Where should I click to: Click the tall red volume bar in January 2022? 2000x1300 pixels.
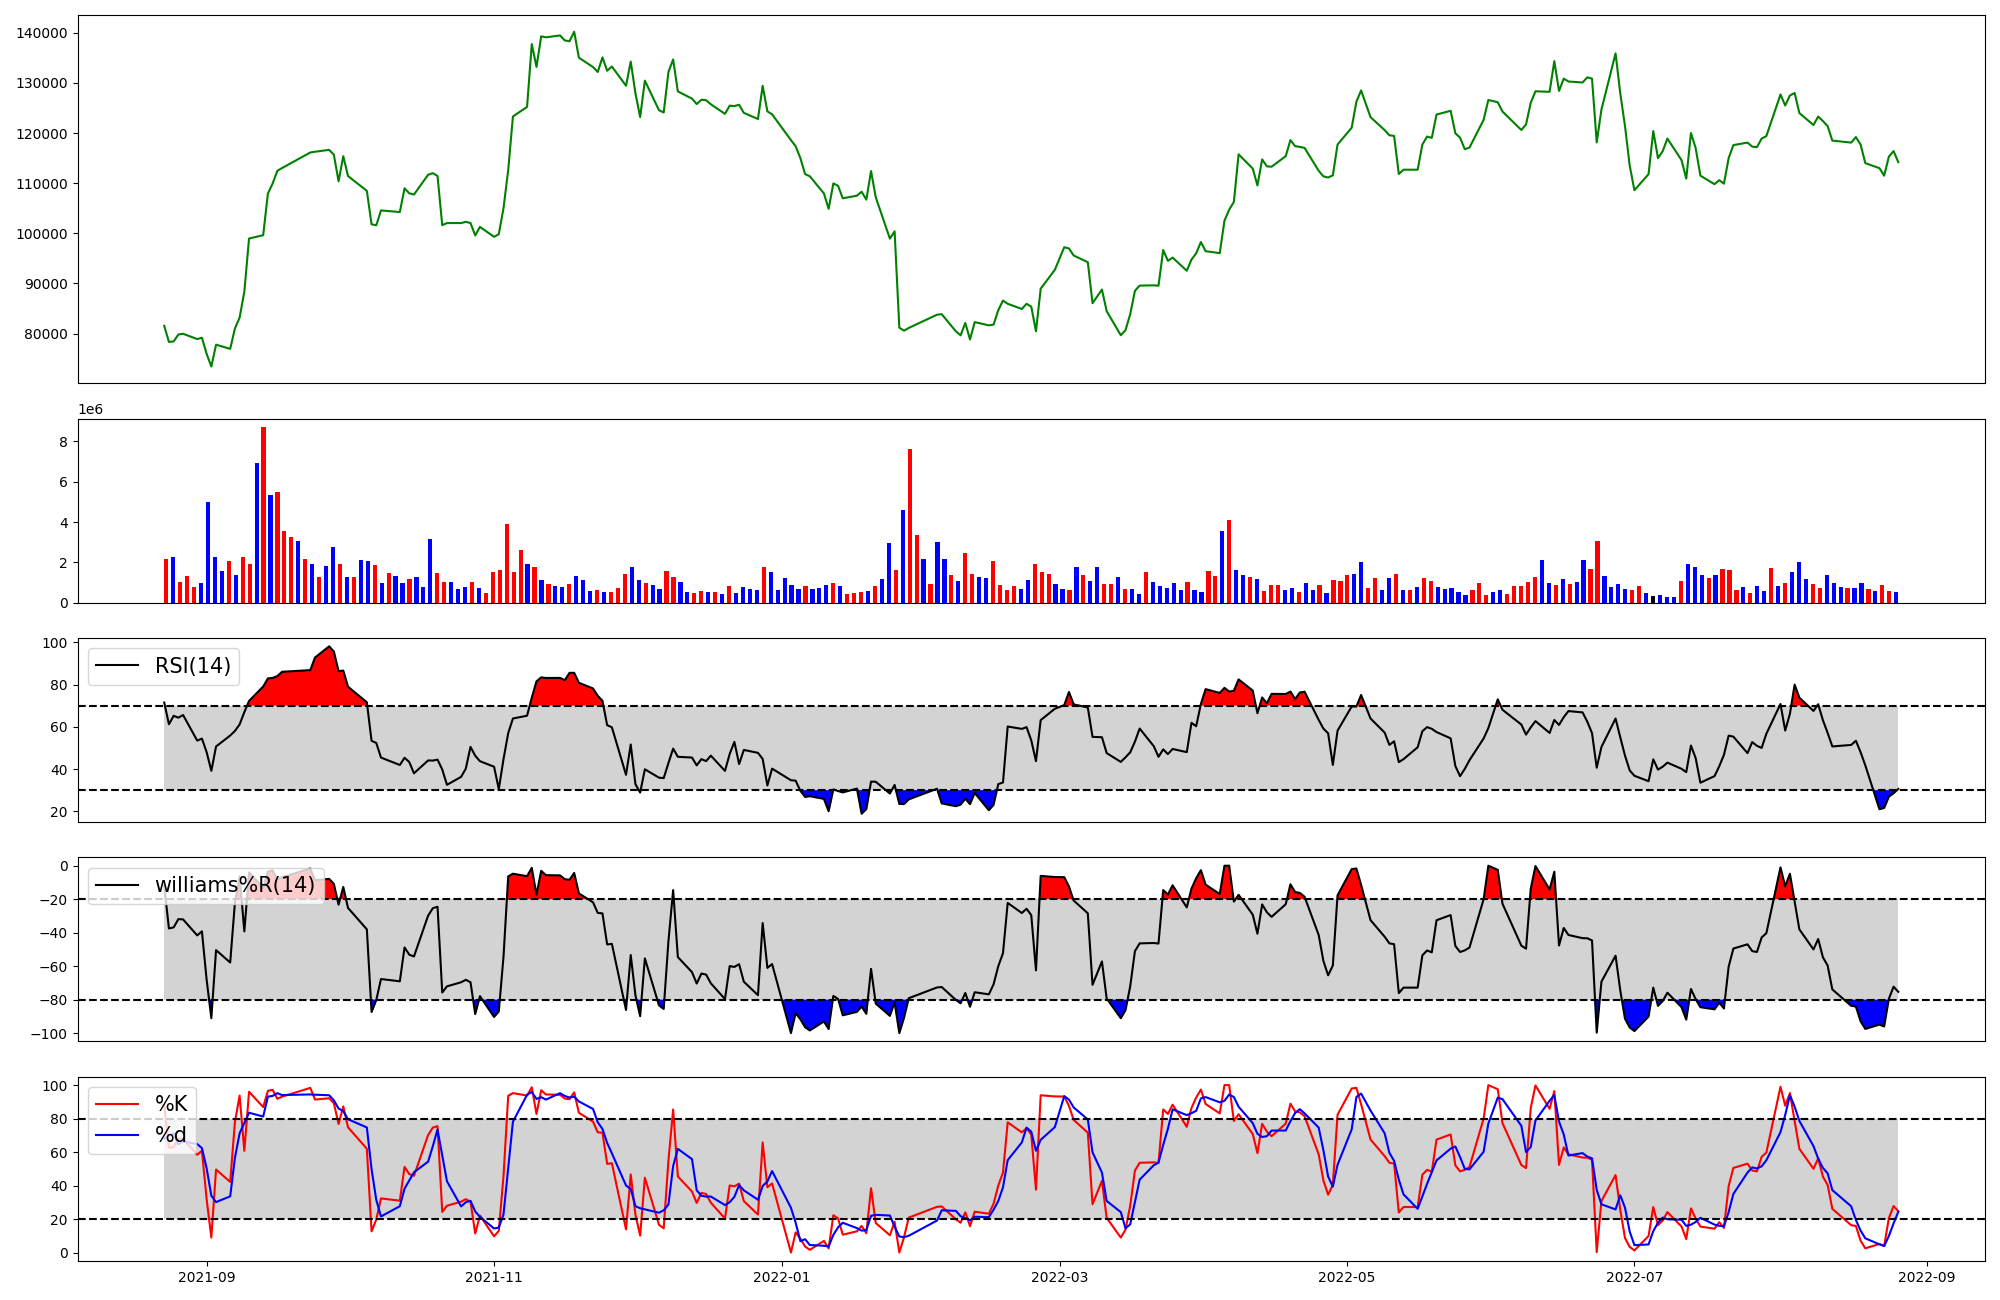pyautogui.click(x=910, y=525)
